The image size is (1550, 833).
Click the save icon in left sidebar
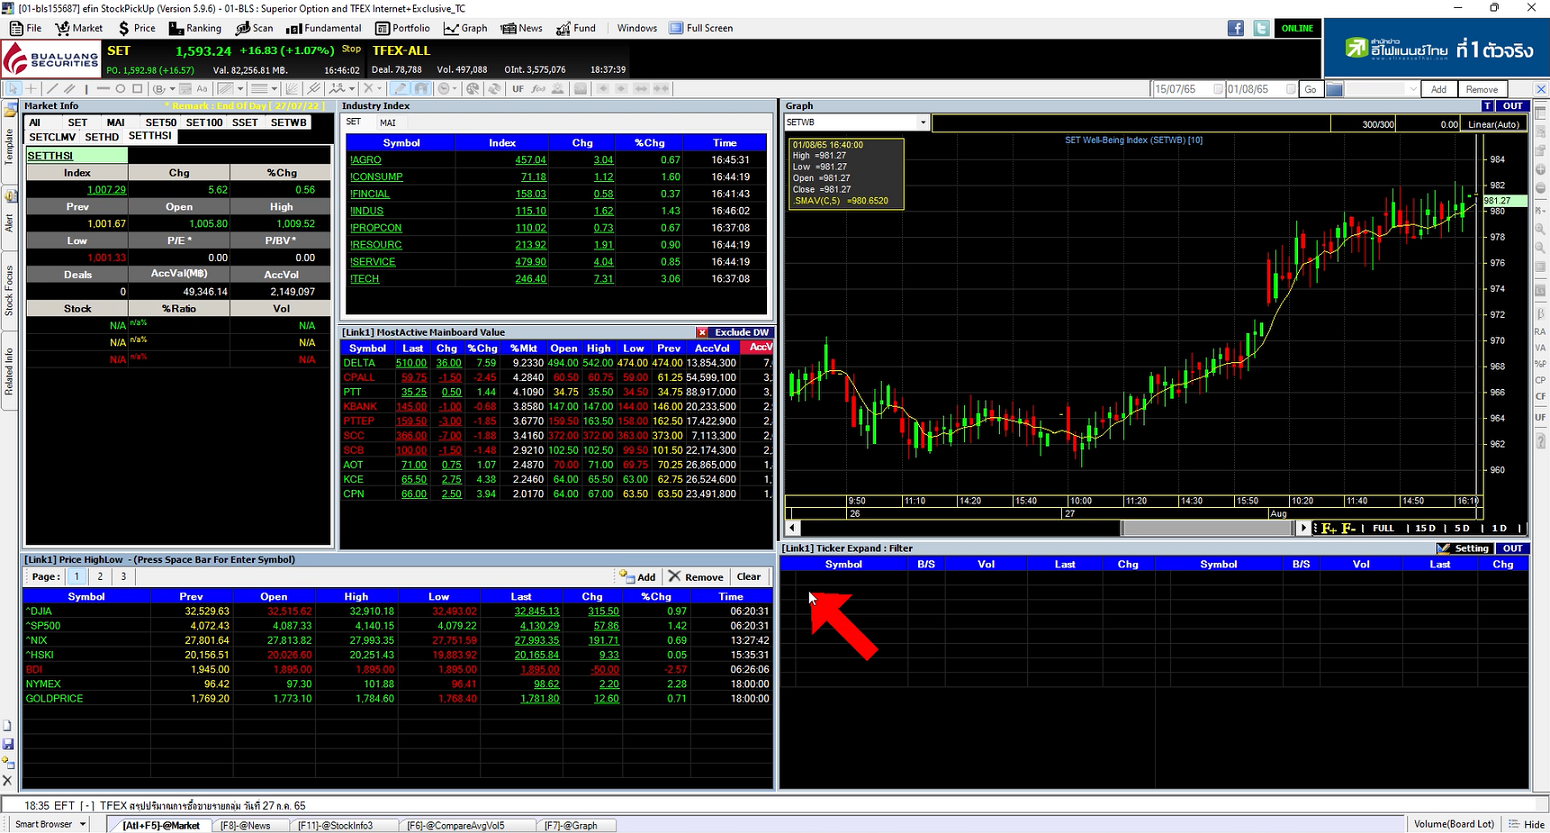tap(8, 745)
